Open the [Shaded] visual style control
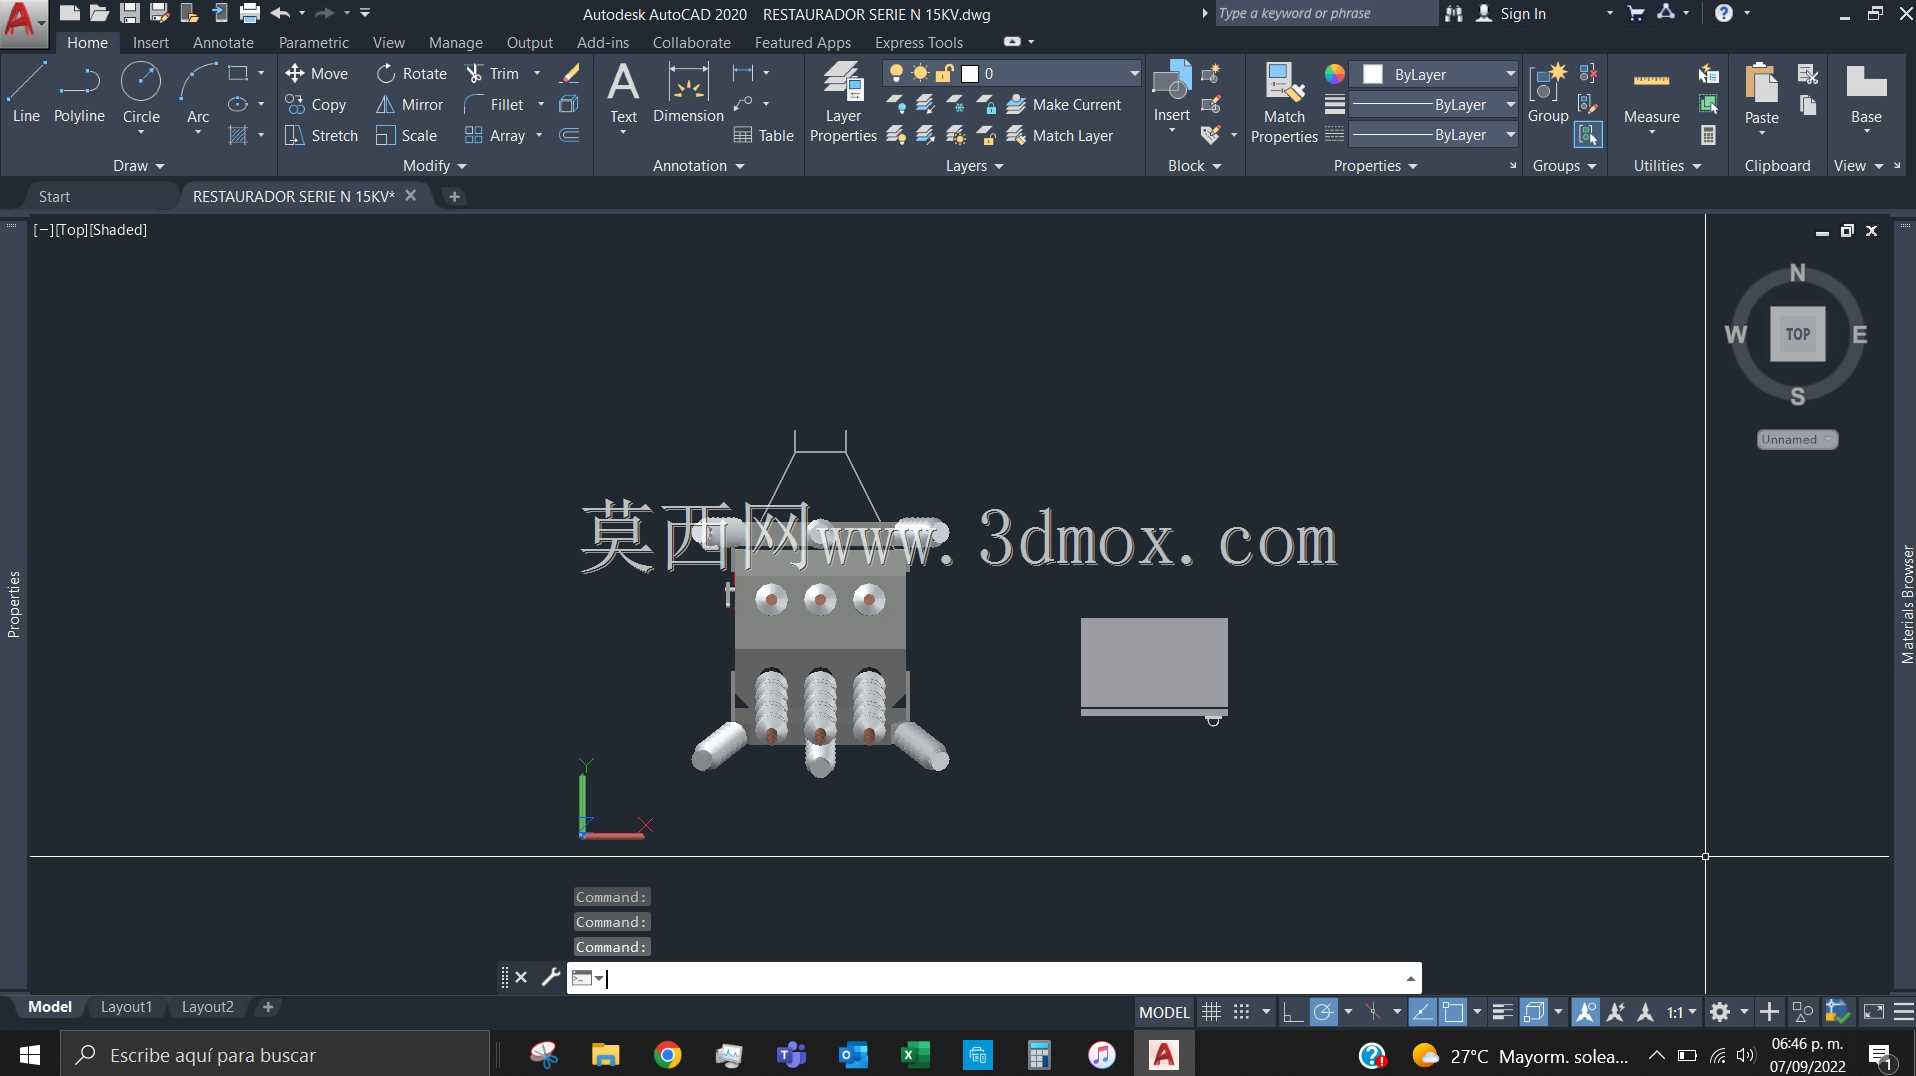 click(x=118, y=229)
